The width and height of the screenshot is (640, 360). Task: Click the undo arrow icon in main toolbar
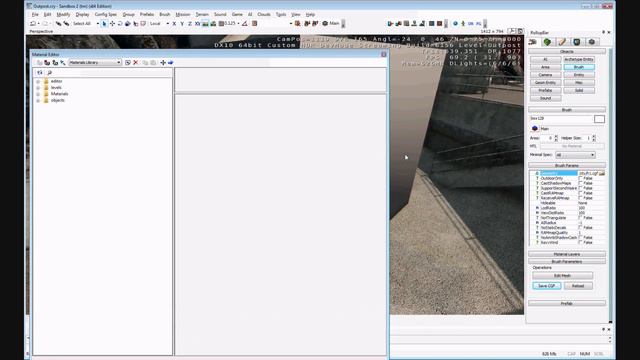[x=33, y=24]
